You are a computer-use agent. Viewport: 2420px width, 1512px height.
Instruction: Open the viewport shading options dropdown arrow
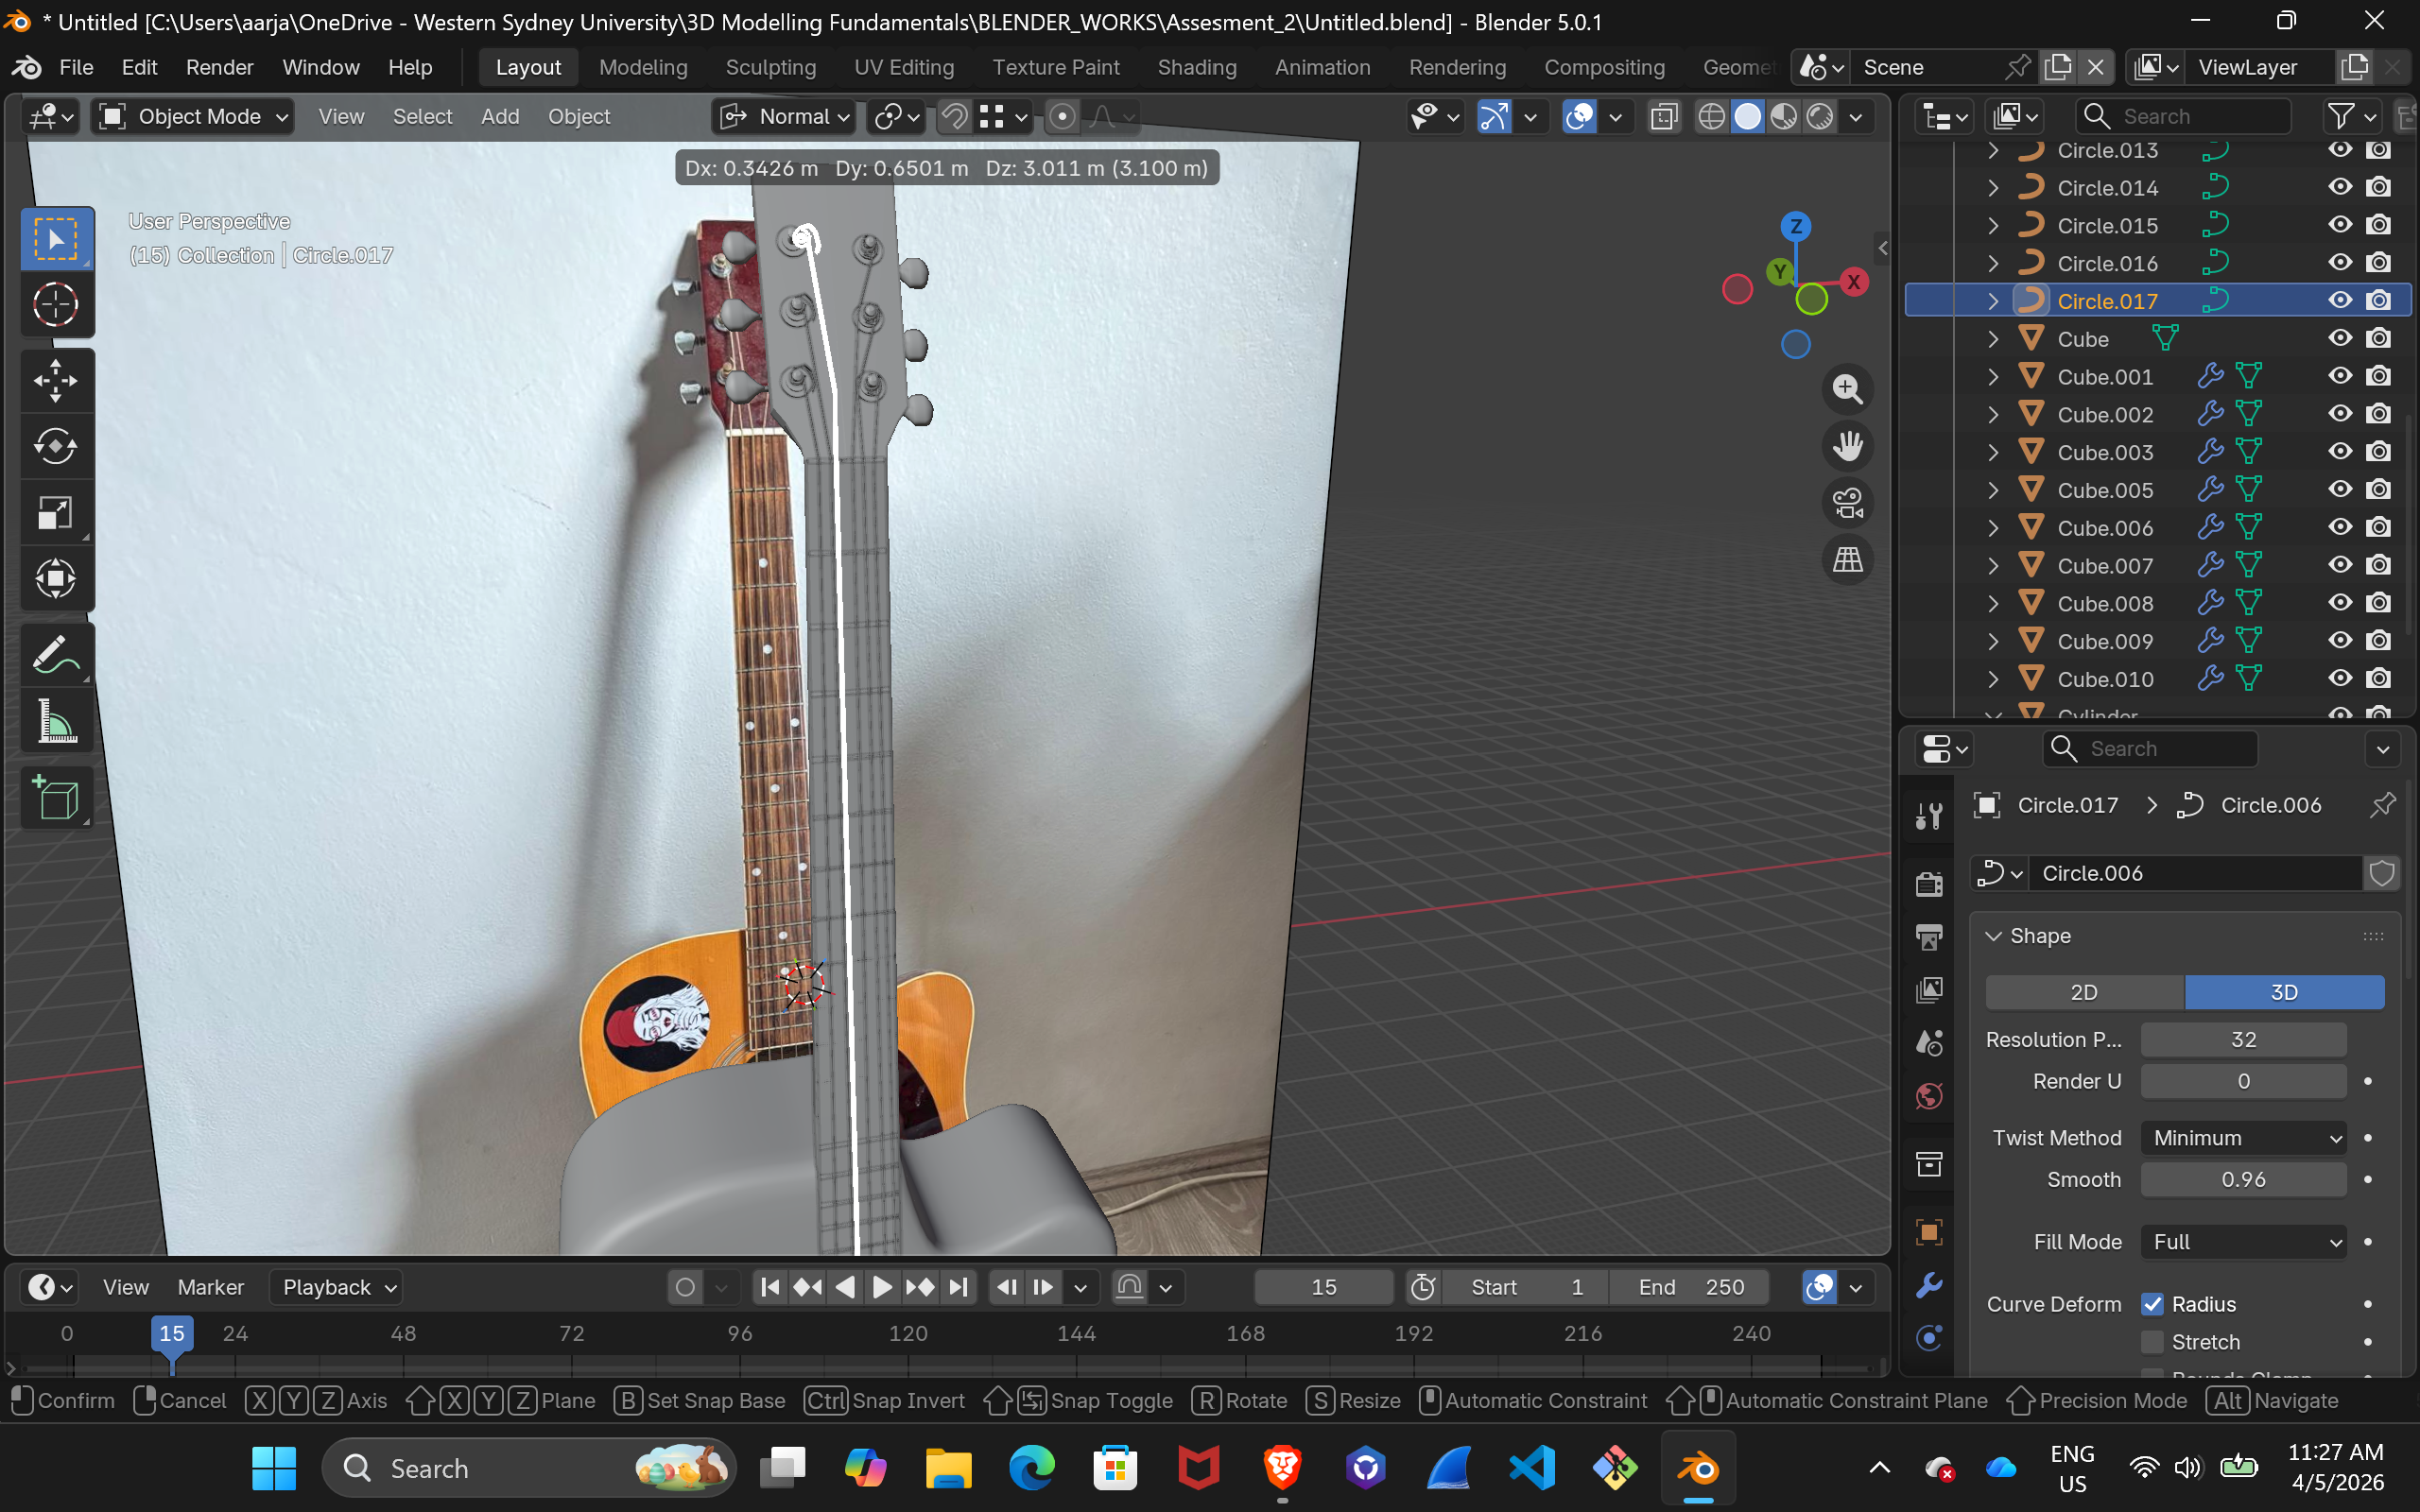click(x=1856, y=117)
